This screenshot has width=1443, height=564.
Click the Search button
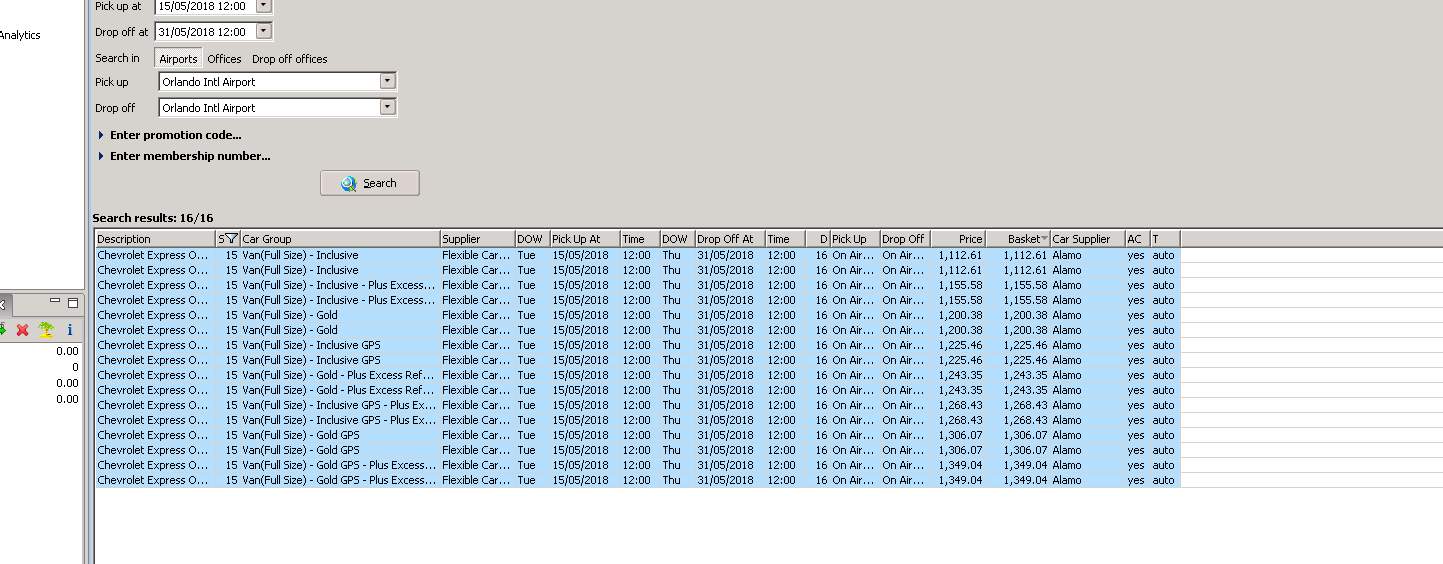point(370,183)
